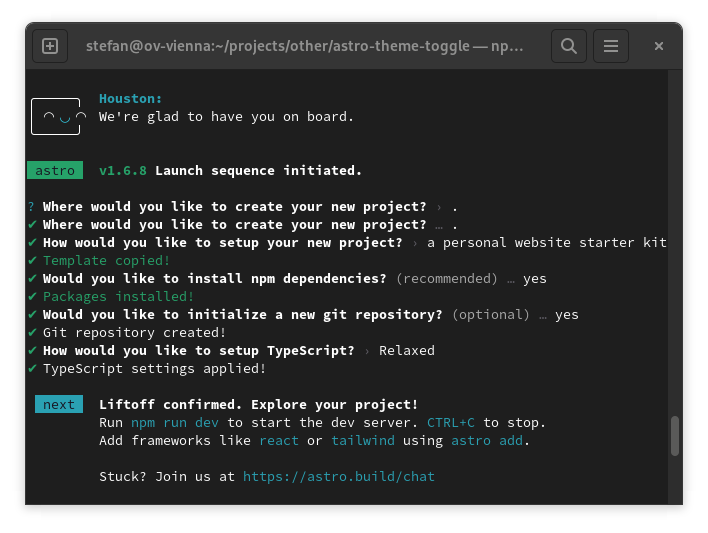Viewport: 708px width, 533px height.
Task: Click the CTRL+C shortcut text
Action: [451, 423]
